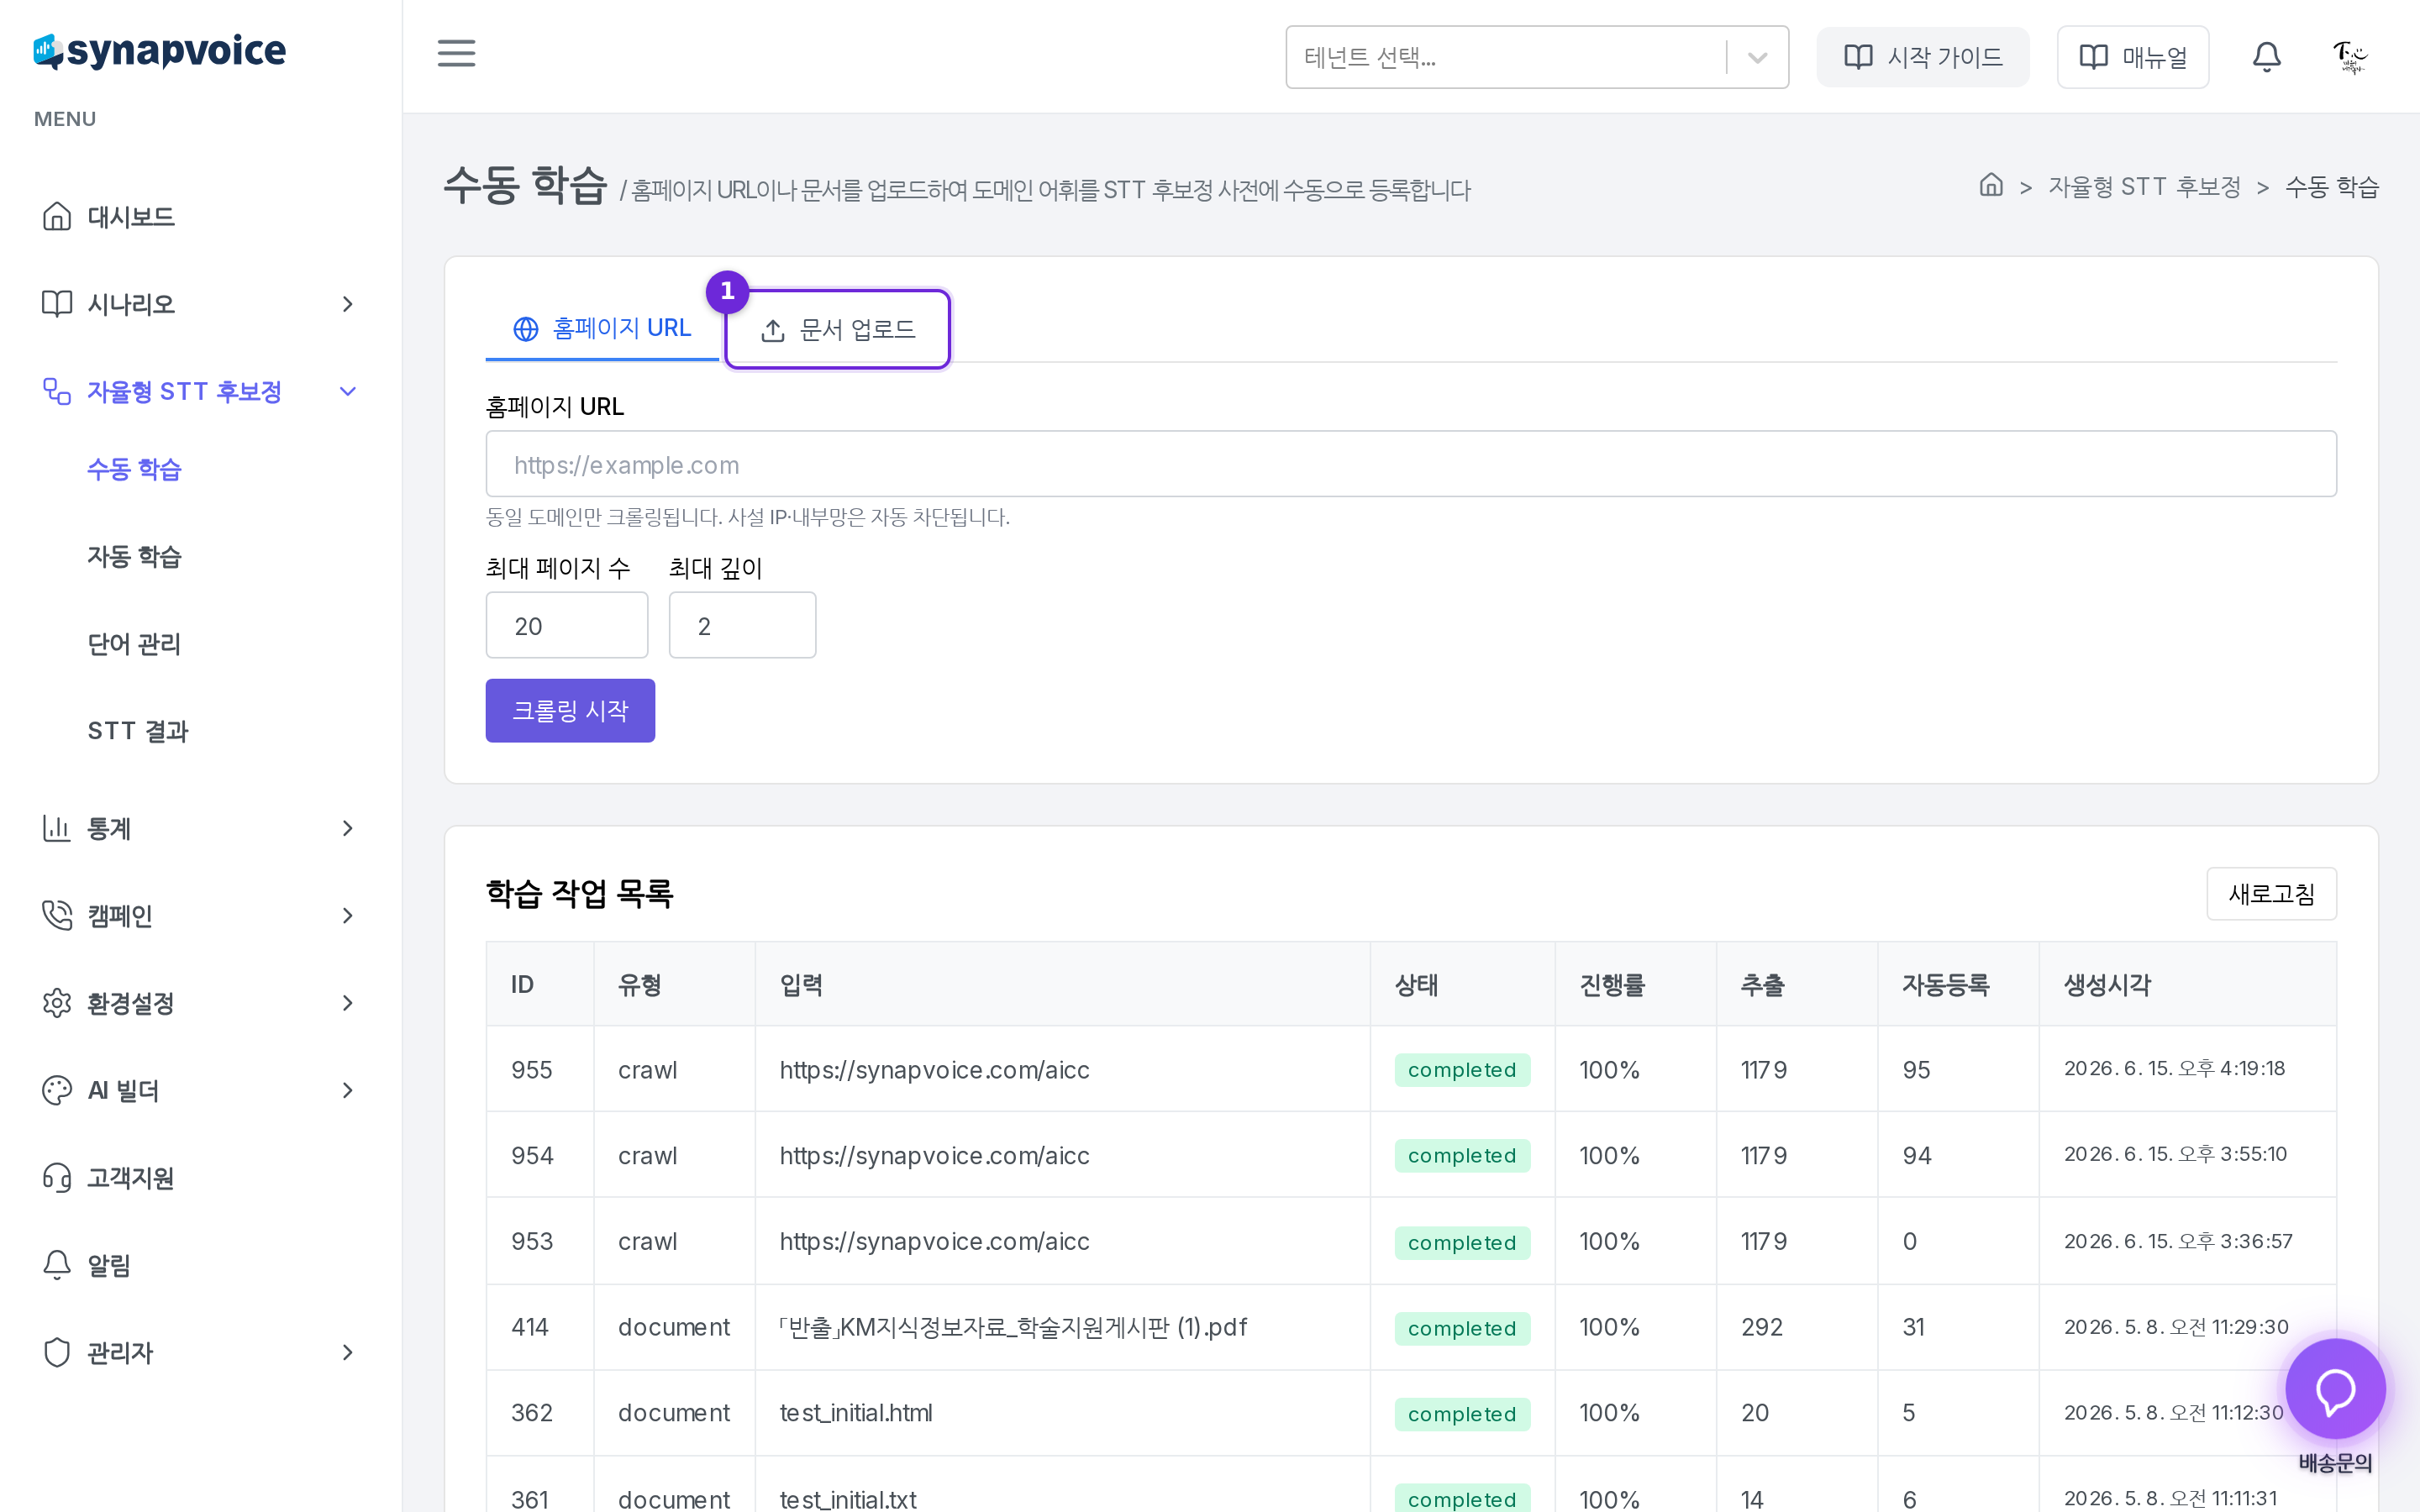This screenshot has width=2420, height=1512.
Task: Expand the AI 빌더 menu chevron
Action: point(347,1090)
